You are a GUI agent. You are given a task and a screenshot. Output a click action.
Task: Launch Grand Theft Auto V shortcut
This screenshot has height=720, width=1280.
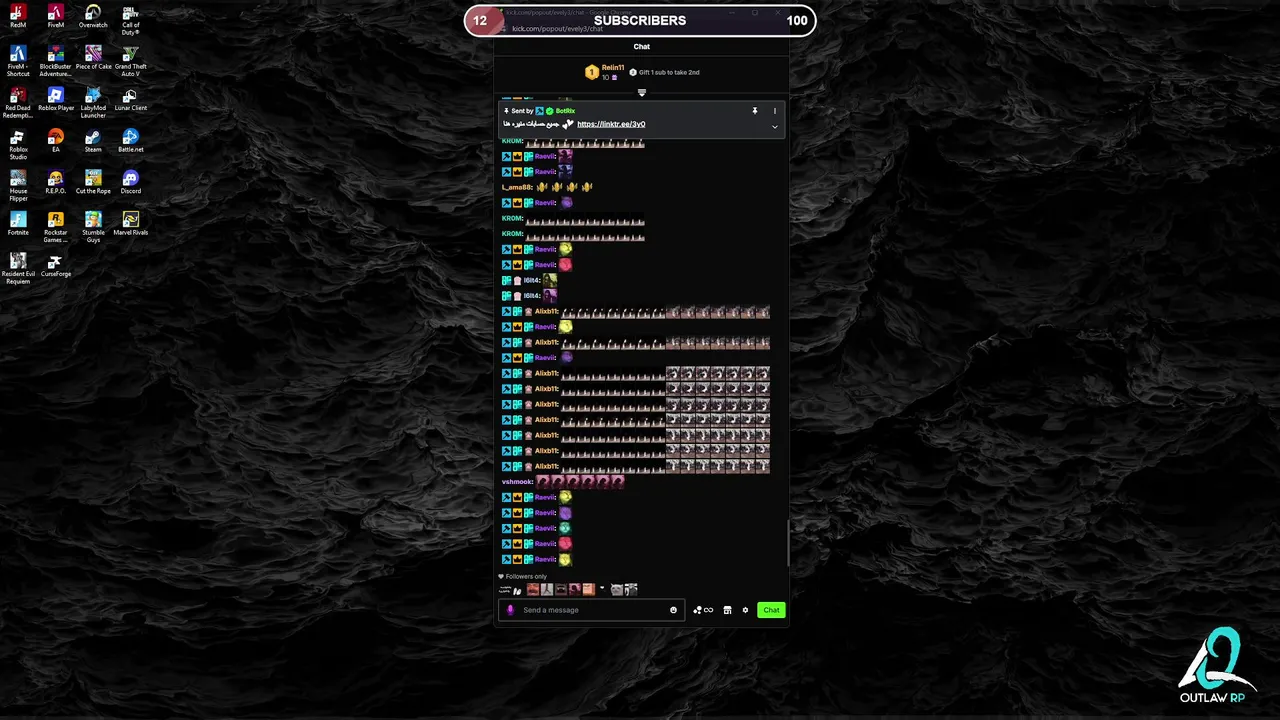click(x=130, y=61)
